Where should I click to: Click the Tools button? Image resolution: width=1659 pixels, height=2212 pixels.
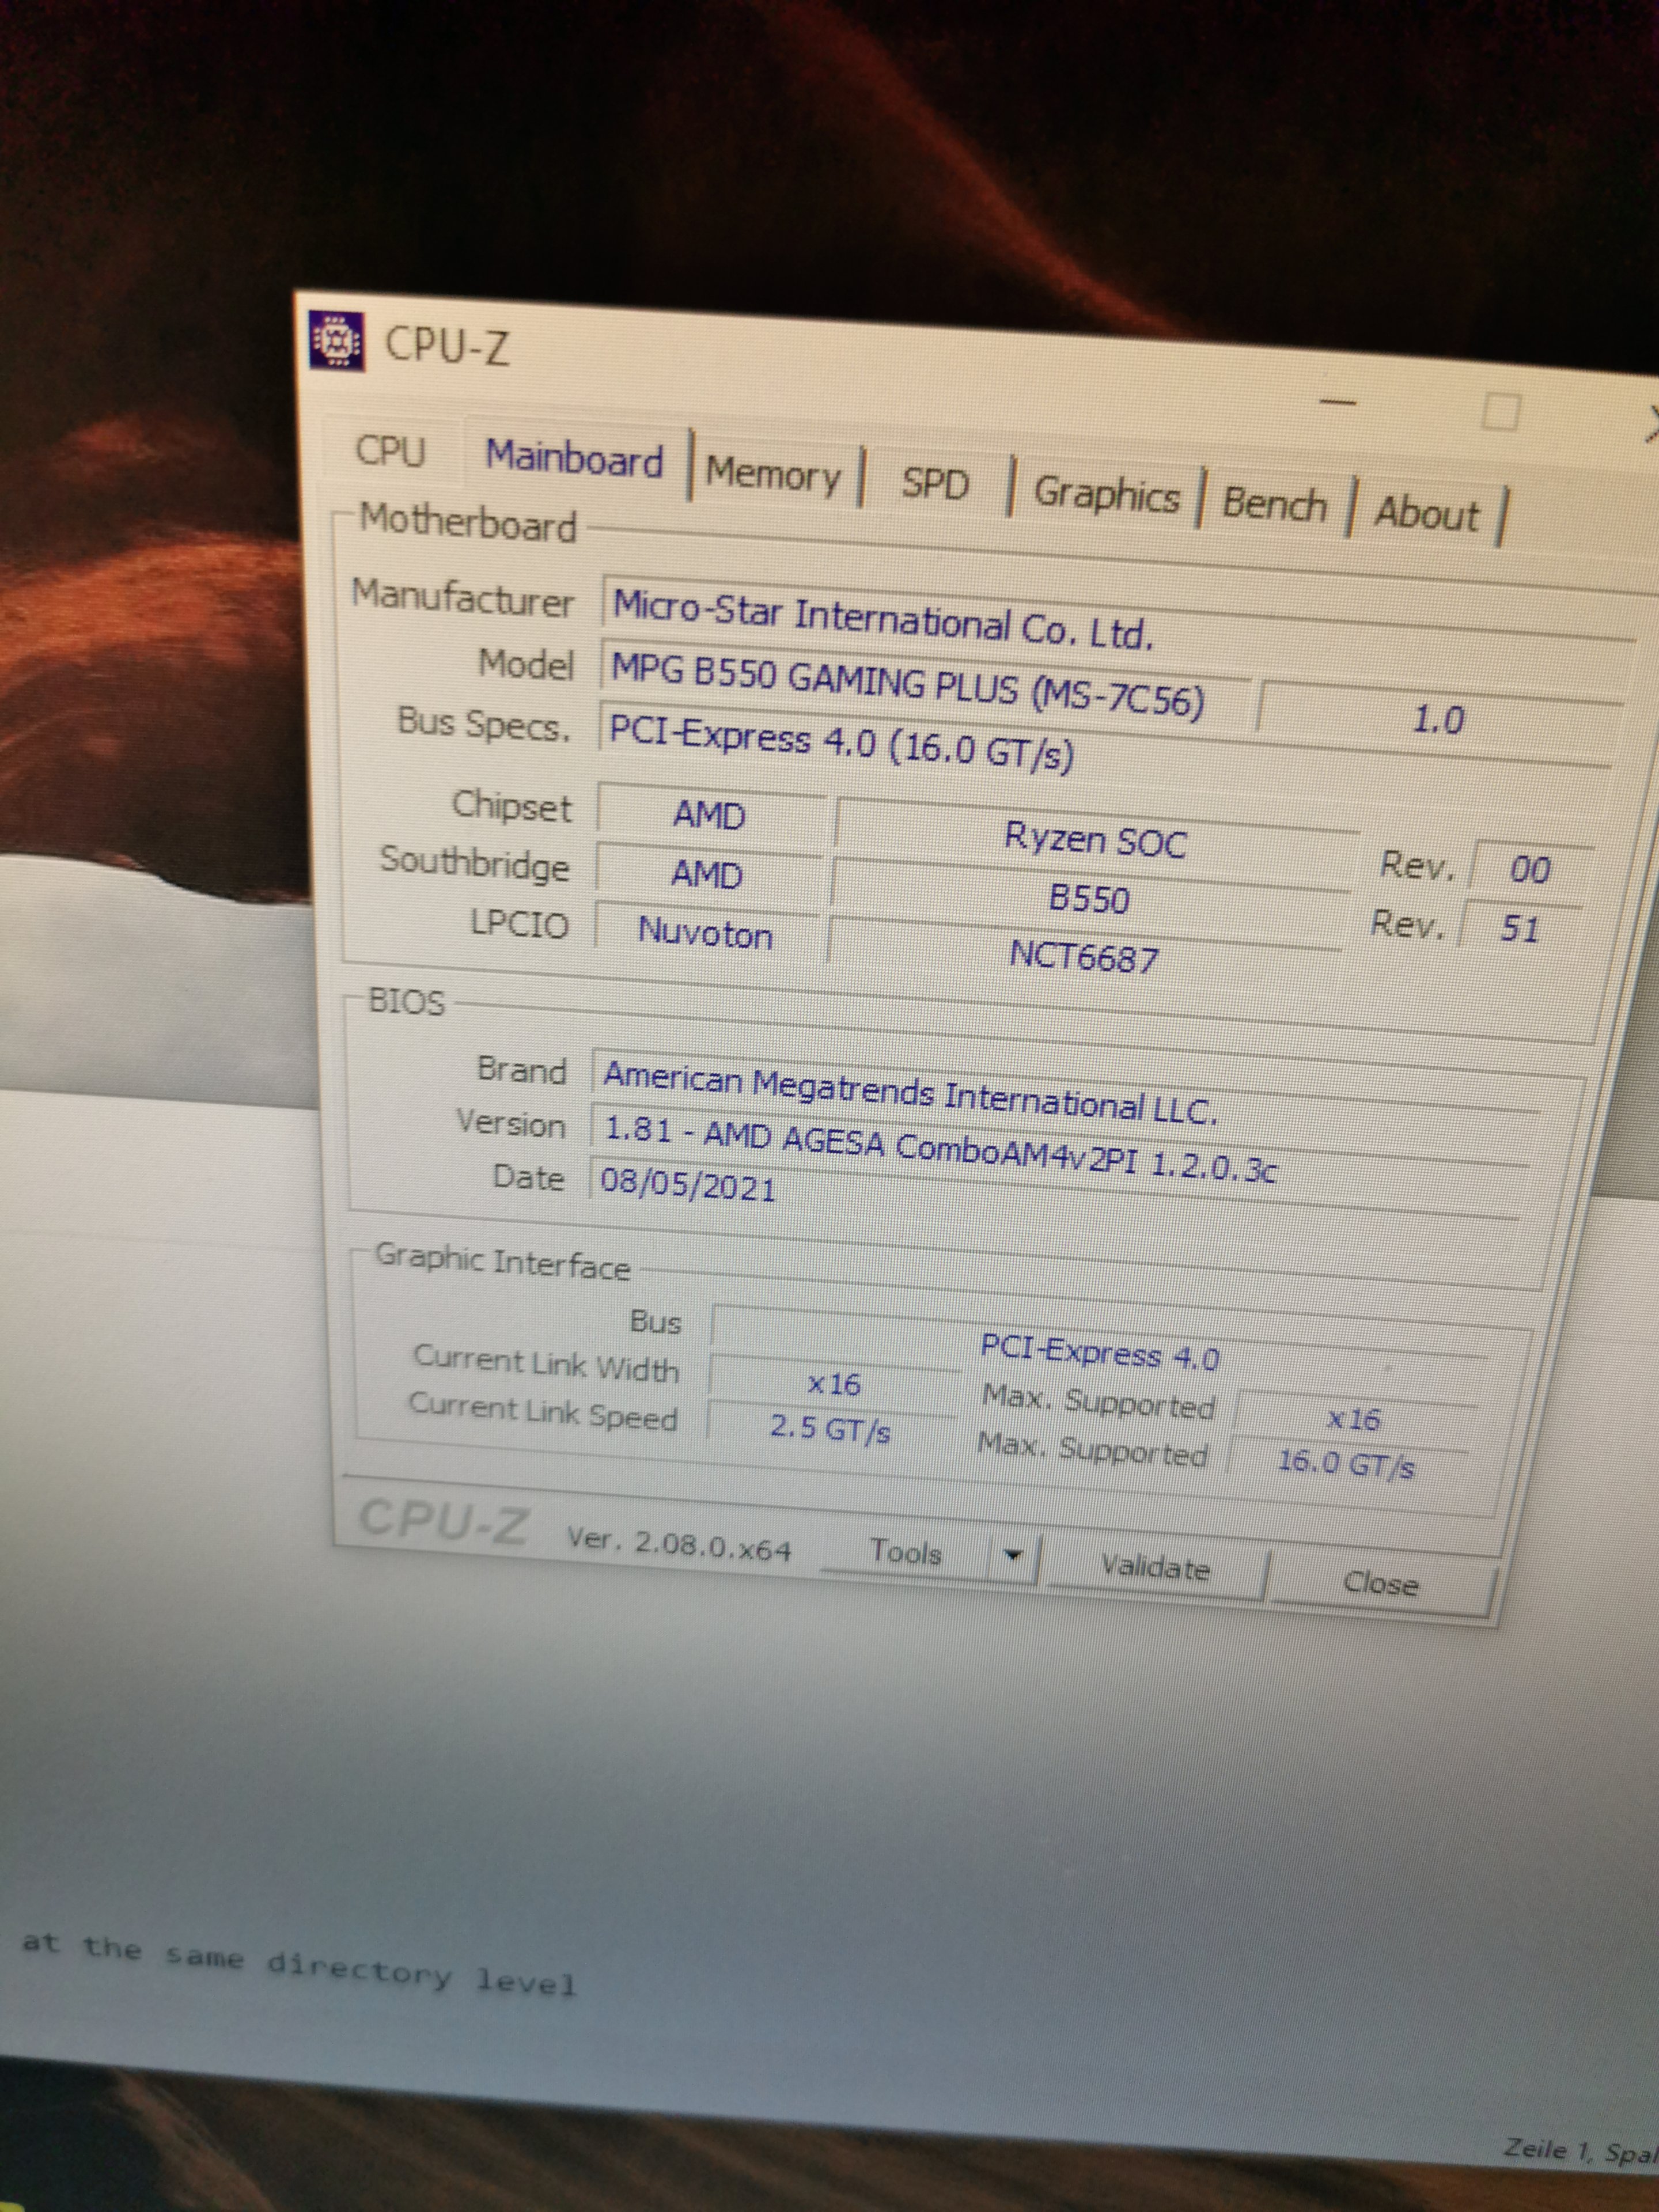[x=905, y=1552]
